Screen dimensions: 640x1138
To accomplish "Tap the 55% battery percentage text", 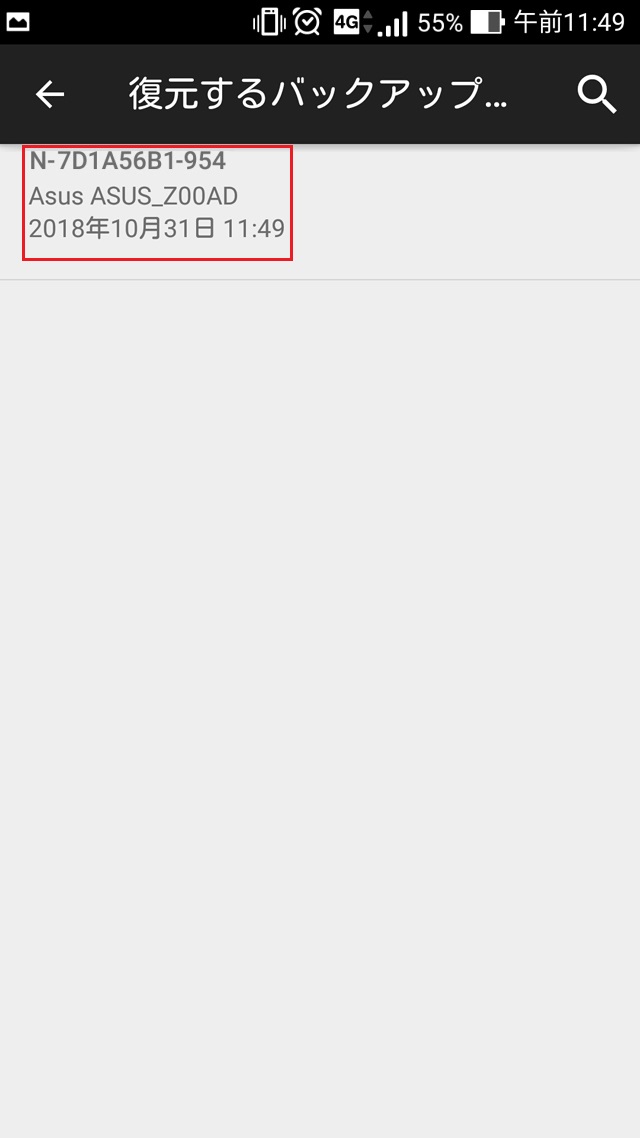I will click(x=440, y=23).
